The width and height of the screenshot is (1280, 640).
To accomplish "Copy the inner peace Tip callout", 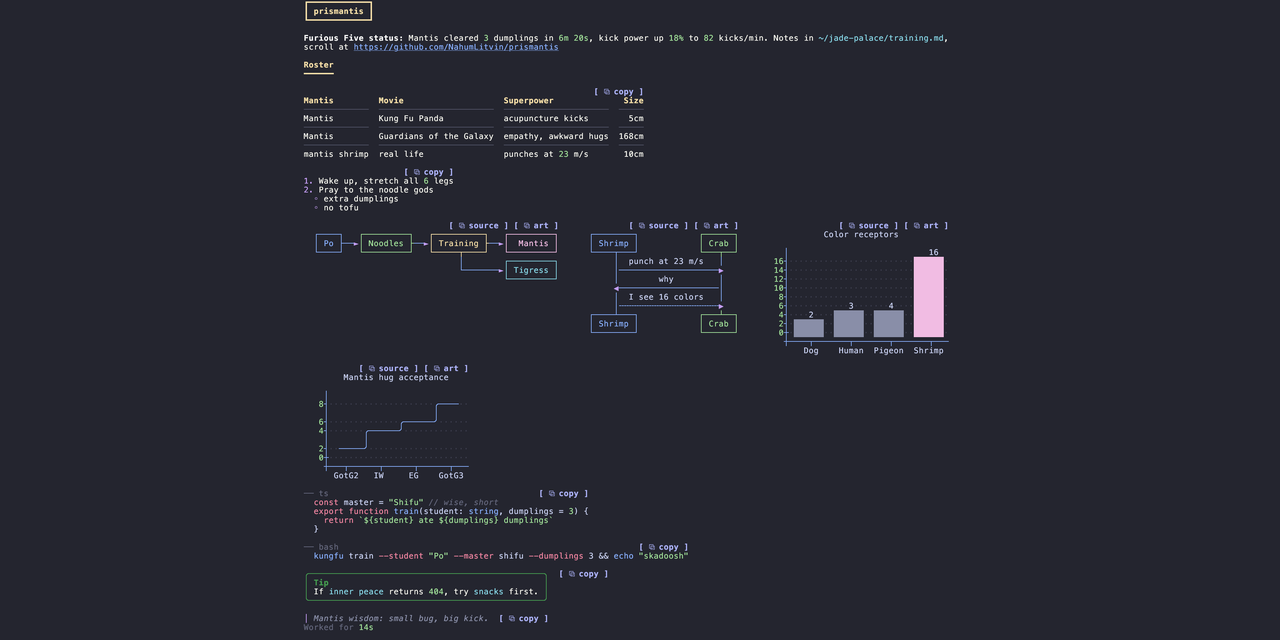I will point(584,574).
